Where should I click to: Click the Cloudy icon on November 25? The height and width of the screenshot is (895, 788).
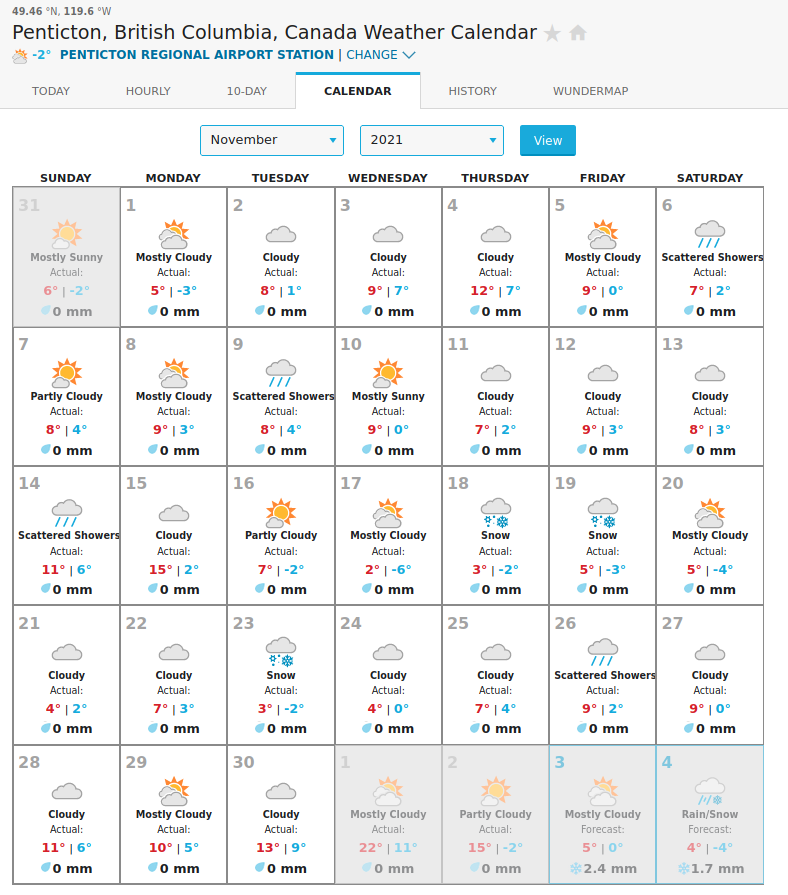(x=496, y=652)
